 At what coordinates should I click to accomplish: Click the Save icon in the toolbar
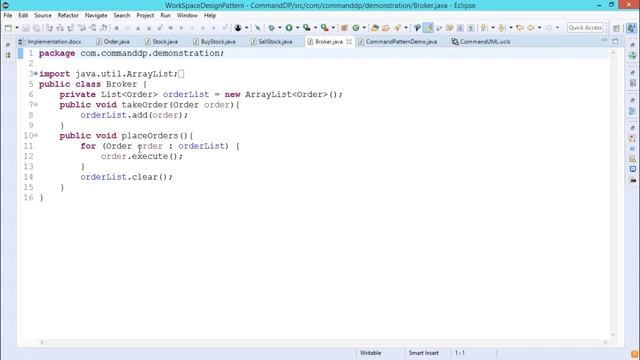click(x=26, y=28)
